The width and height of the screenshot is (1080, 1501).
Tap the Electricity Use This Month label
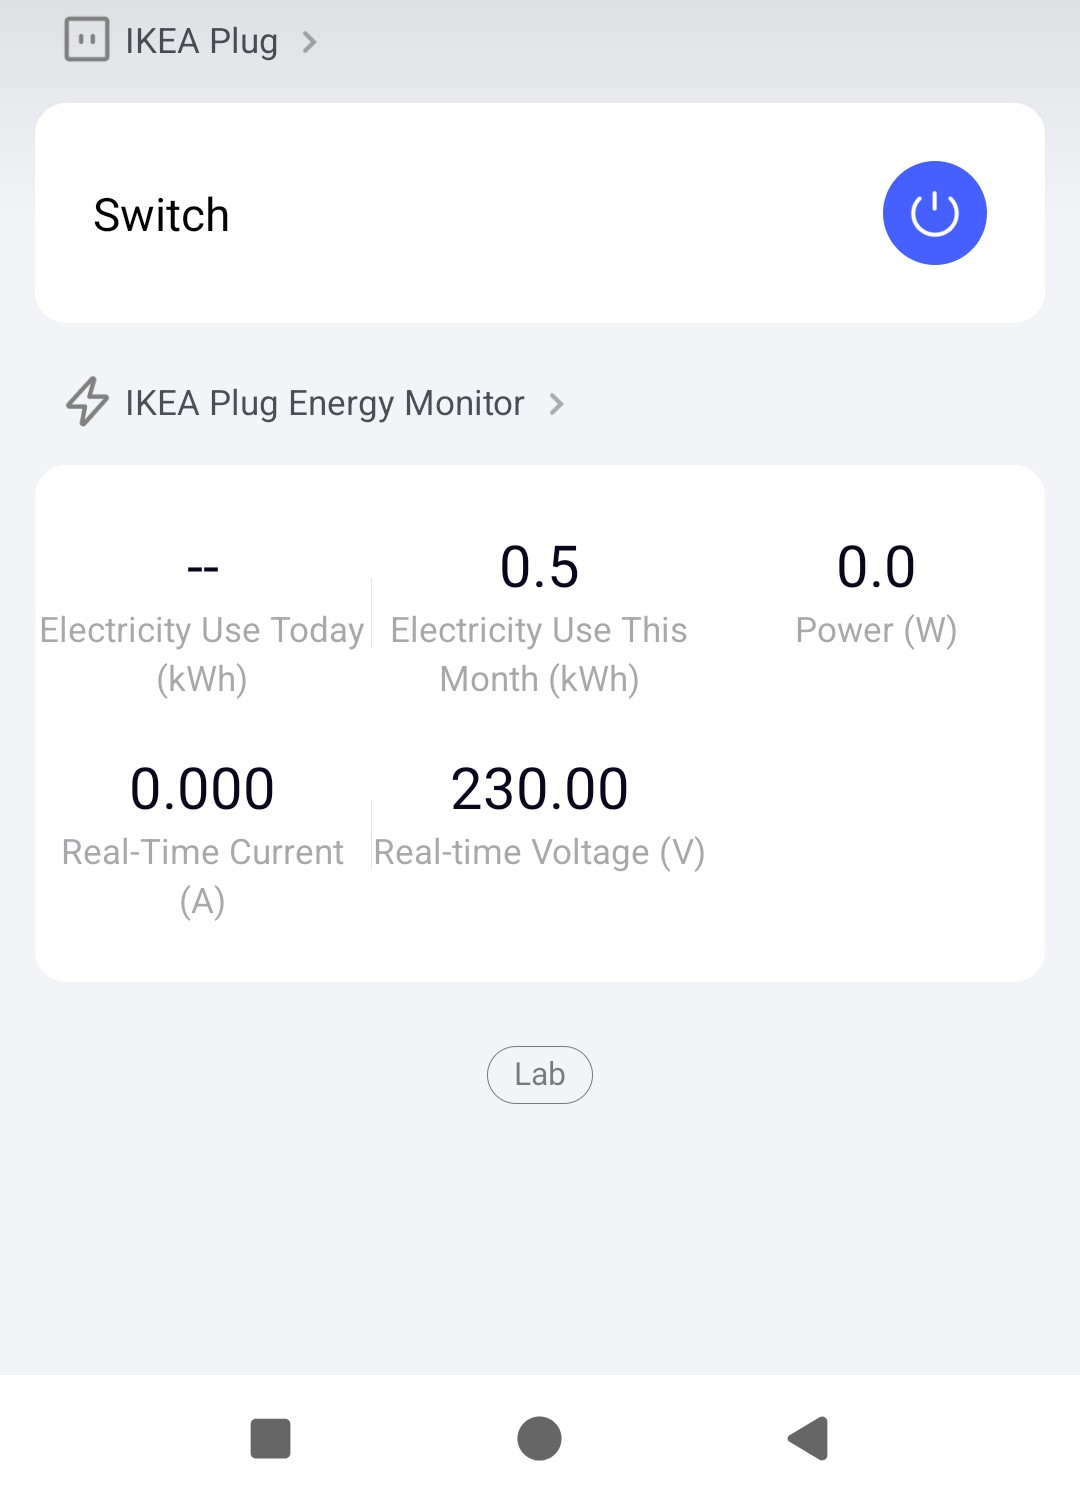(x=539, y=654)
